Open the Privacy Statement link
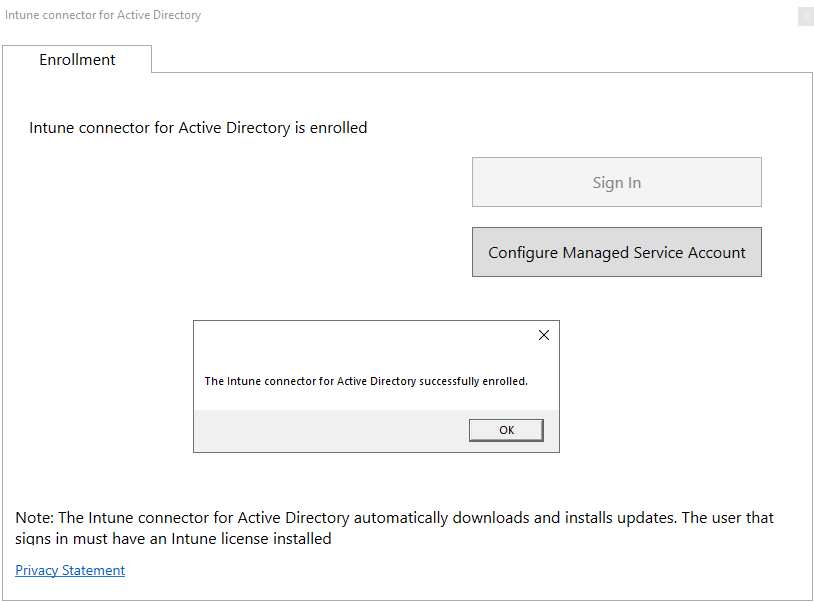The width and height of the screenshot is (814, 602). [x=70, y=570]
